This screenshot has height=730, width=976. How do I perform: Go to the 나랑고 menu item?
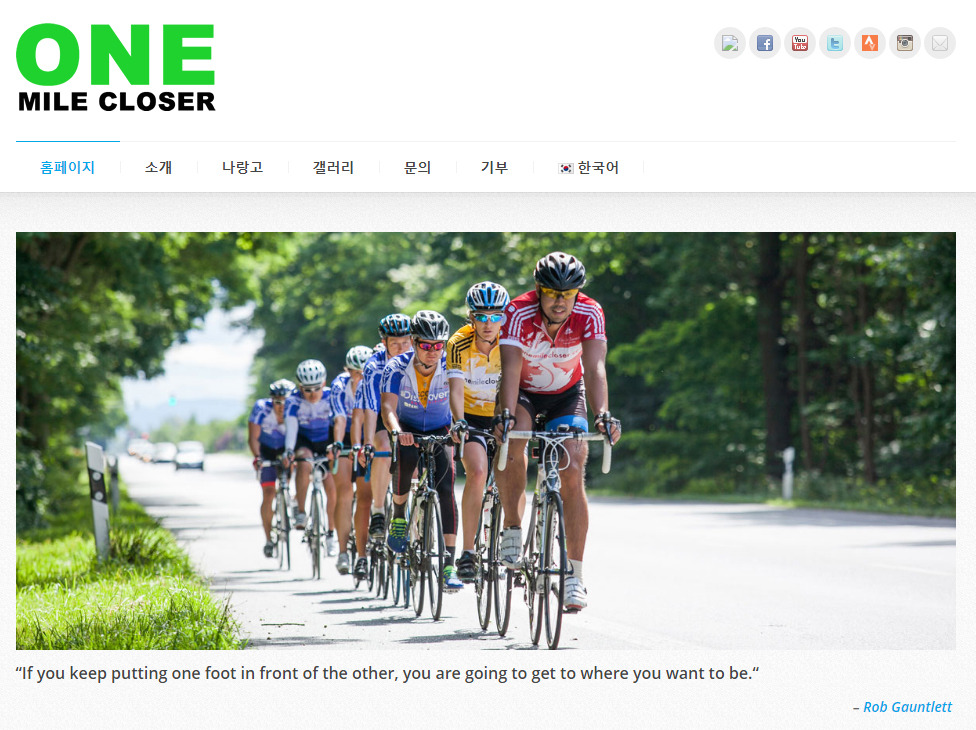[x=242, y=167]
